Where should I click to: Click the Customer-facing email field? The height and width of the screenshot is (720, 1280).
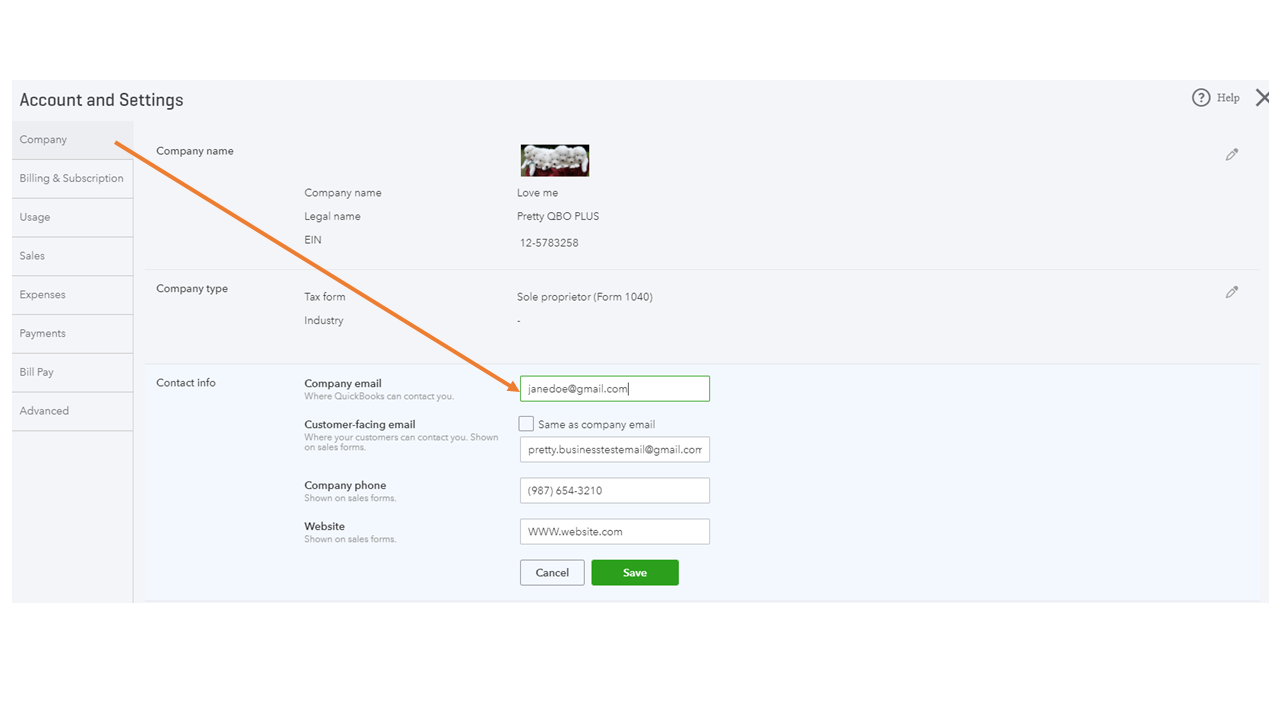click(614, 450)
